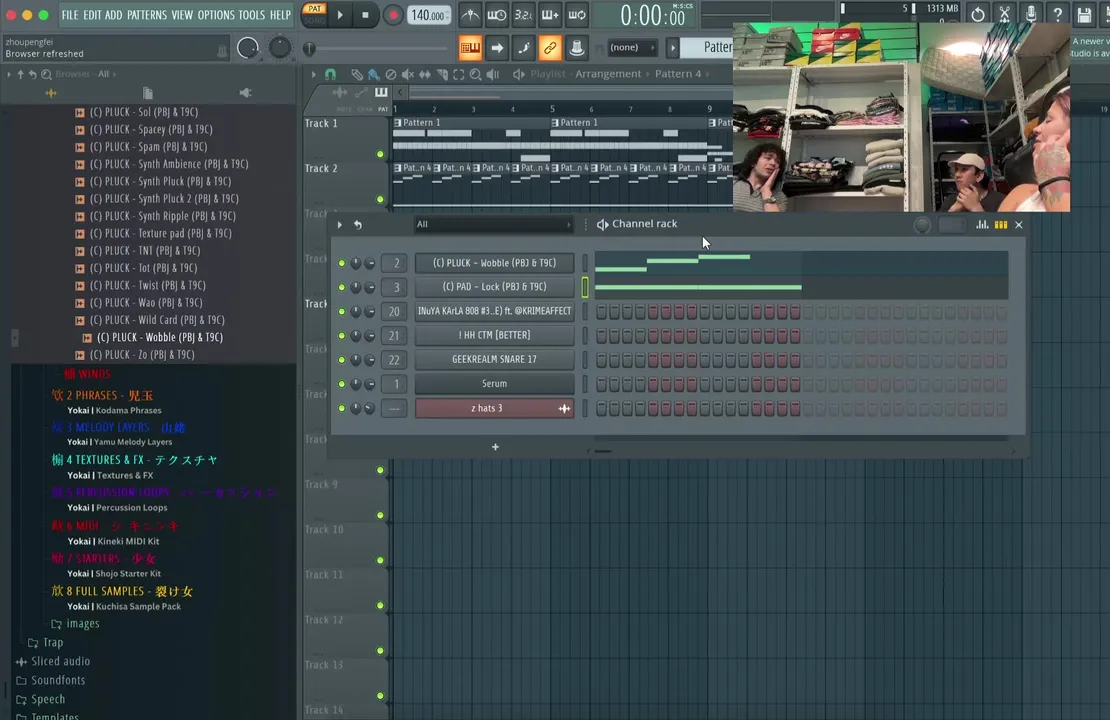Open the HELP menu

pyautogui.click(x=280, y=15)
